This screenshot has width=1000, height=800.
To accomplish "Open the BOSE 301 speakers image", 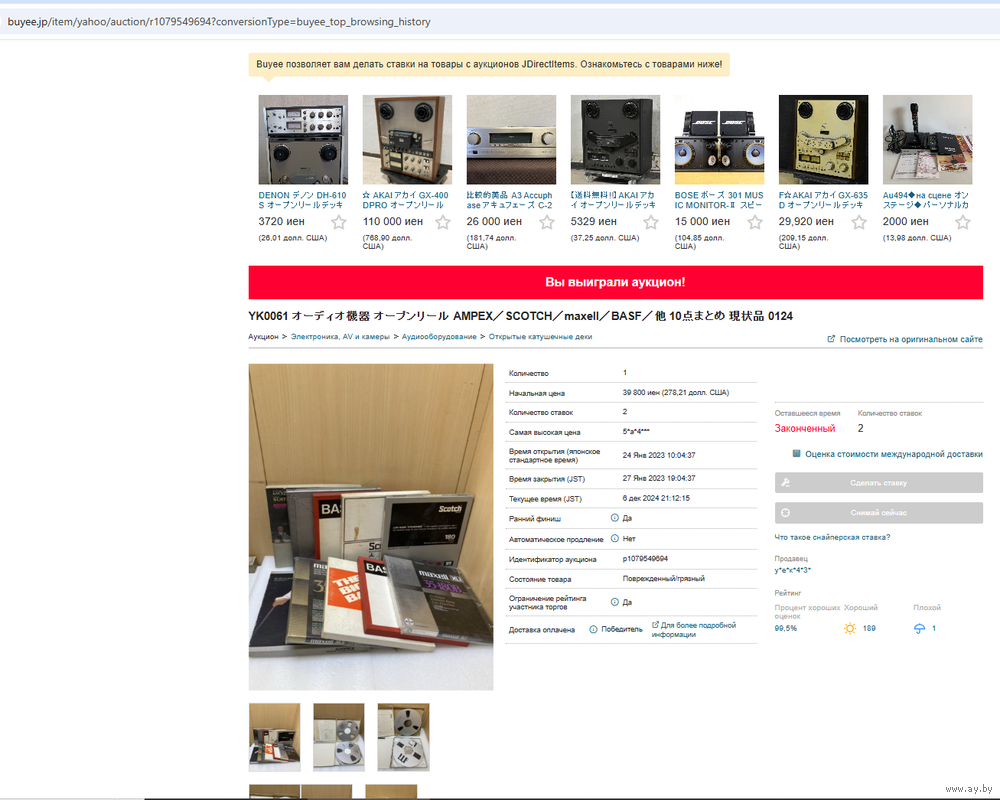I will point(719,140).
